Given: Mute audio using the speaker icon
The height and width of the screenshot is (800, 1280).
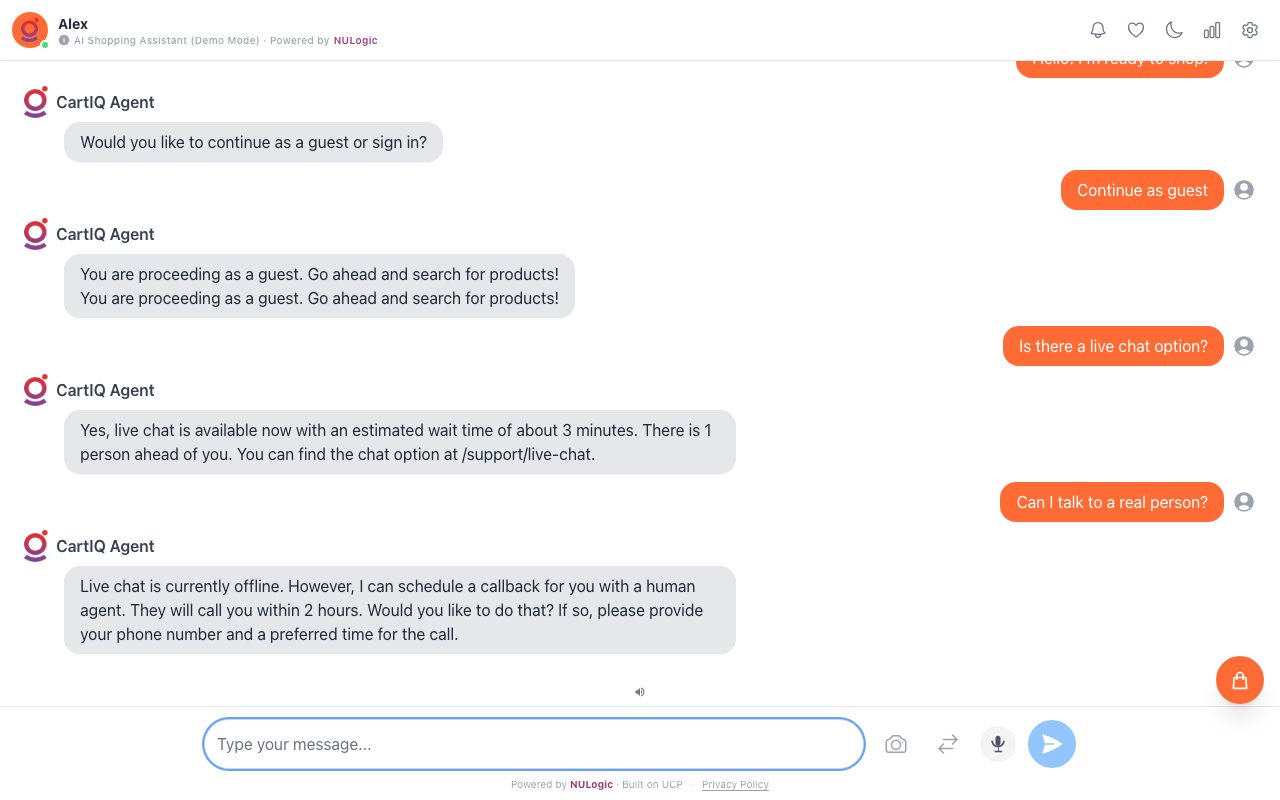Looking at the screenshot, I should [x=640, y=691].
